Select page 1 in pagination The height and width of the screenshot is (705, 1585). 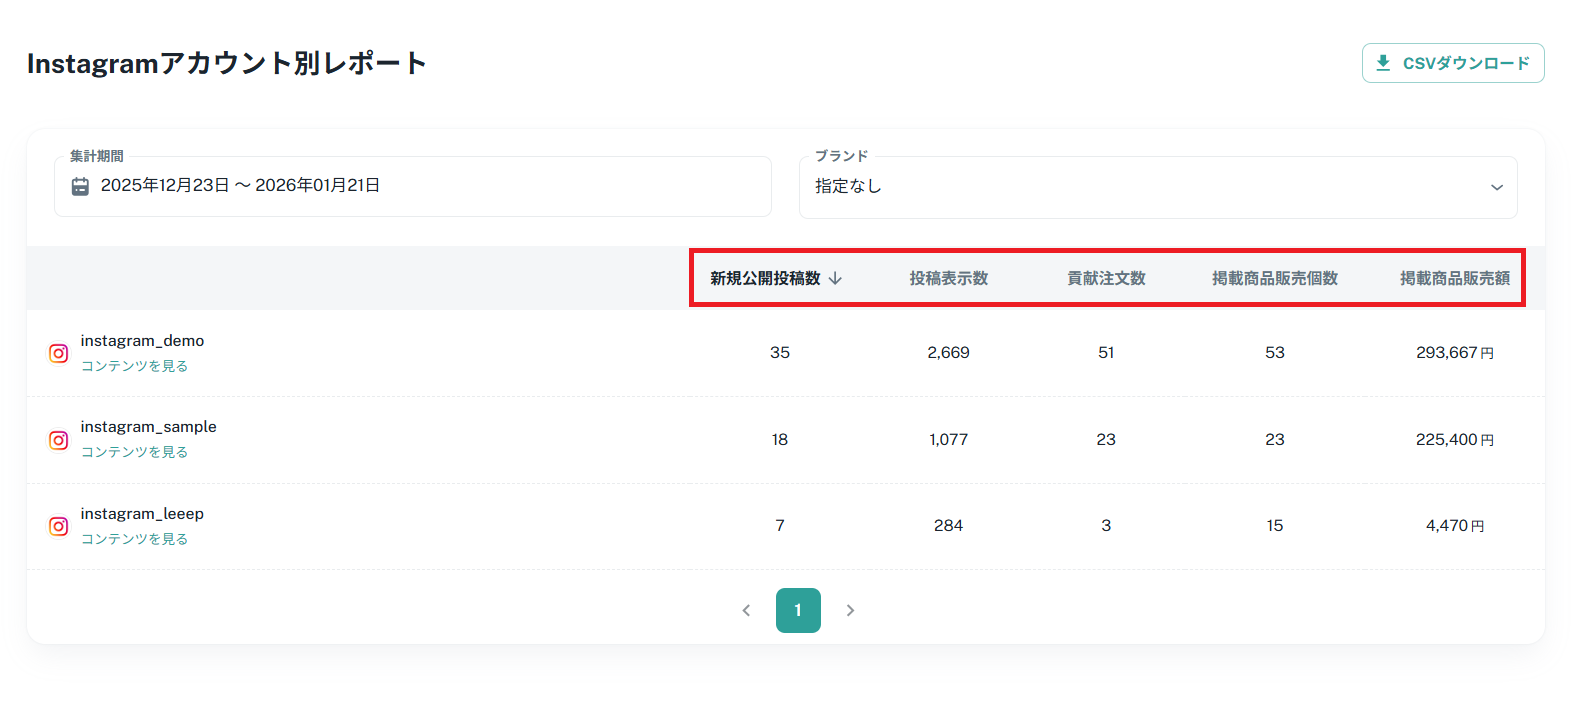[x=798, y=610]
